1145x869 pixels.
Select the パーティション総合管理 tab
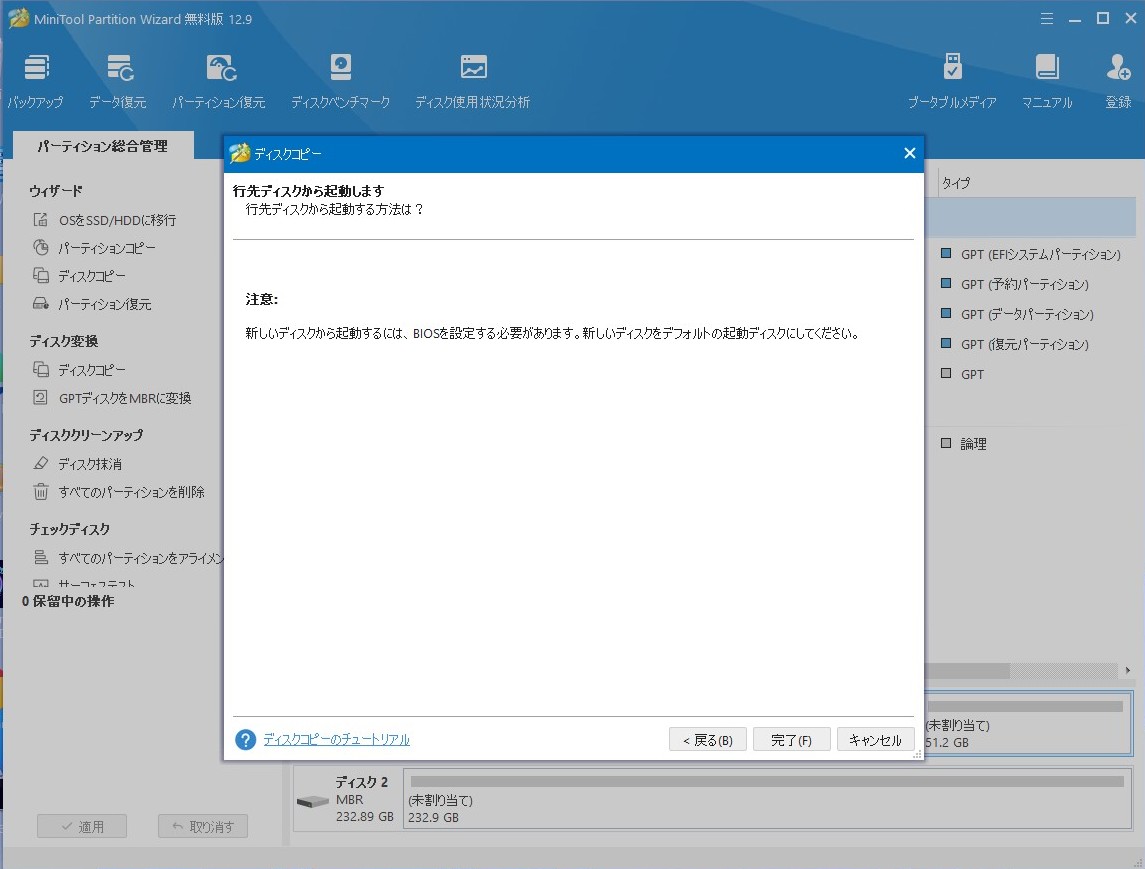click(x=102, y=146)
